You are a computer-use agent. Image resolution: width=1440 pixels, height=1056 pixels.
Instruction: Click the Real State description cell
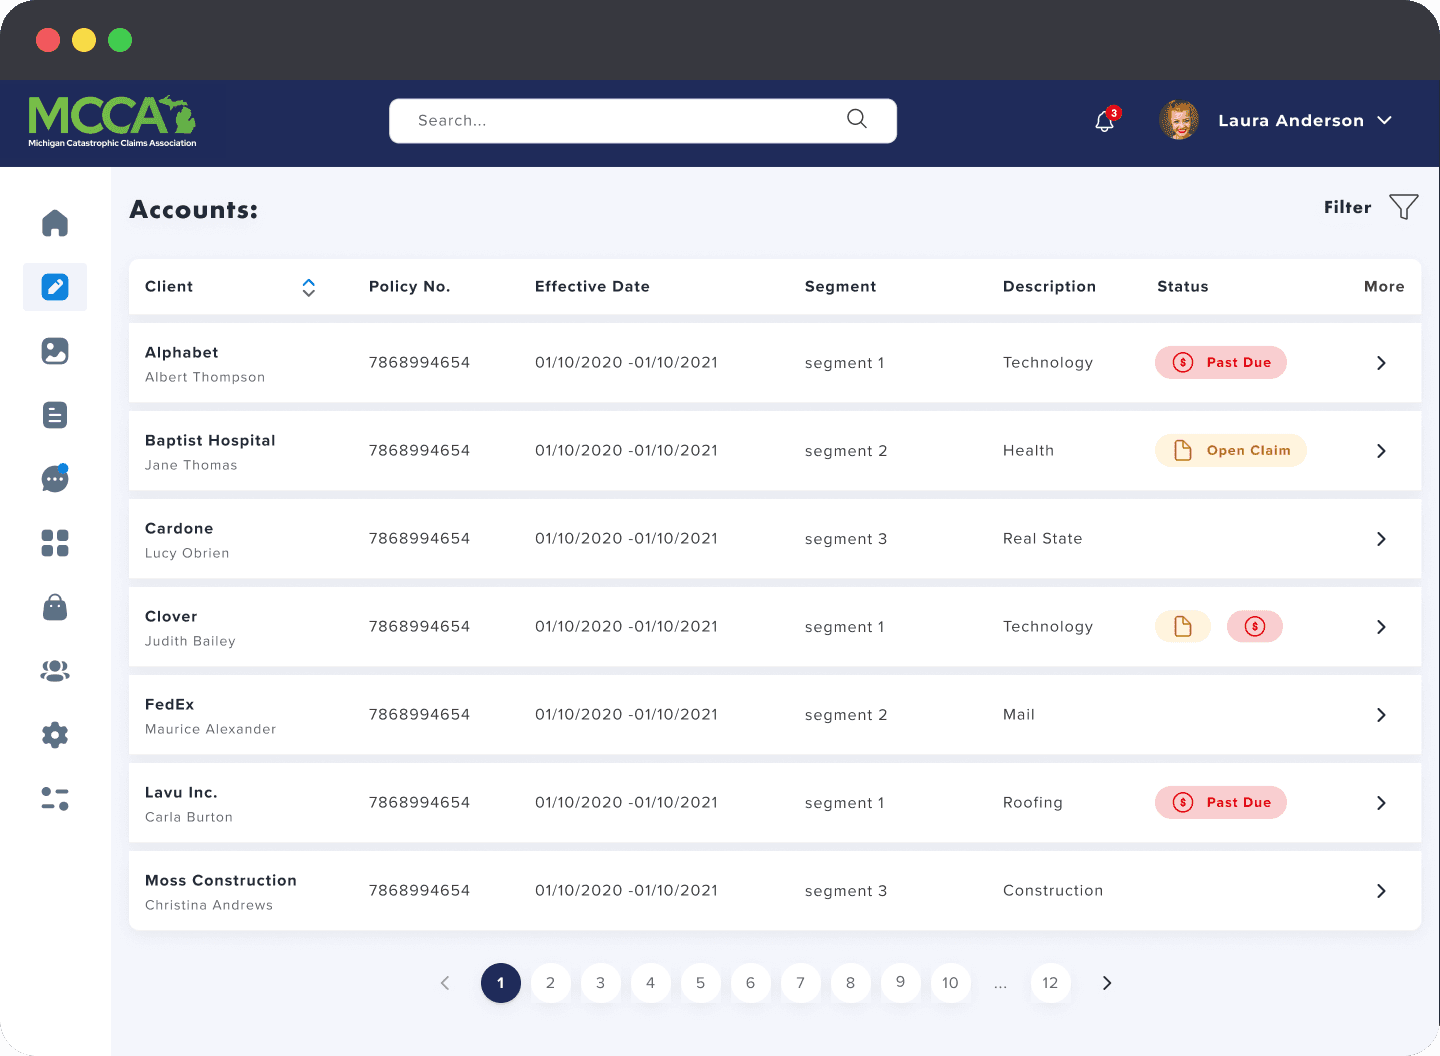point(1043,539)
